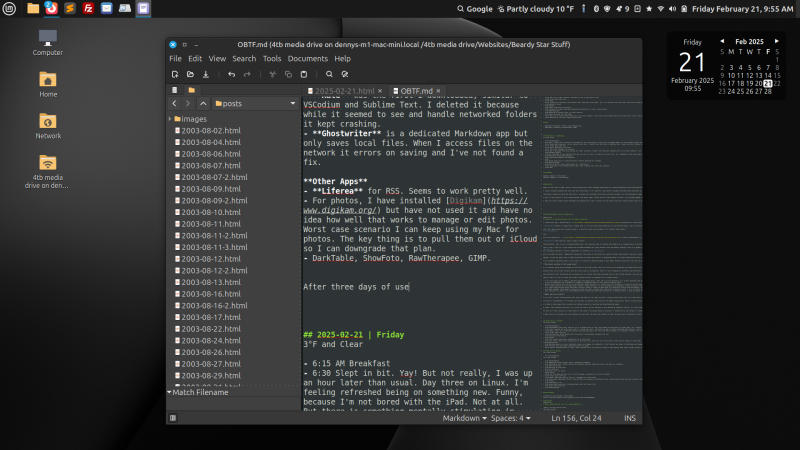The width and height of the screenshot is (800, 450).
Task: Click the Cut scissors toolbar icon
Action: tap(272, 74)
